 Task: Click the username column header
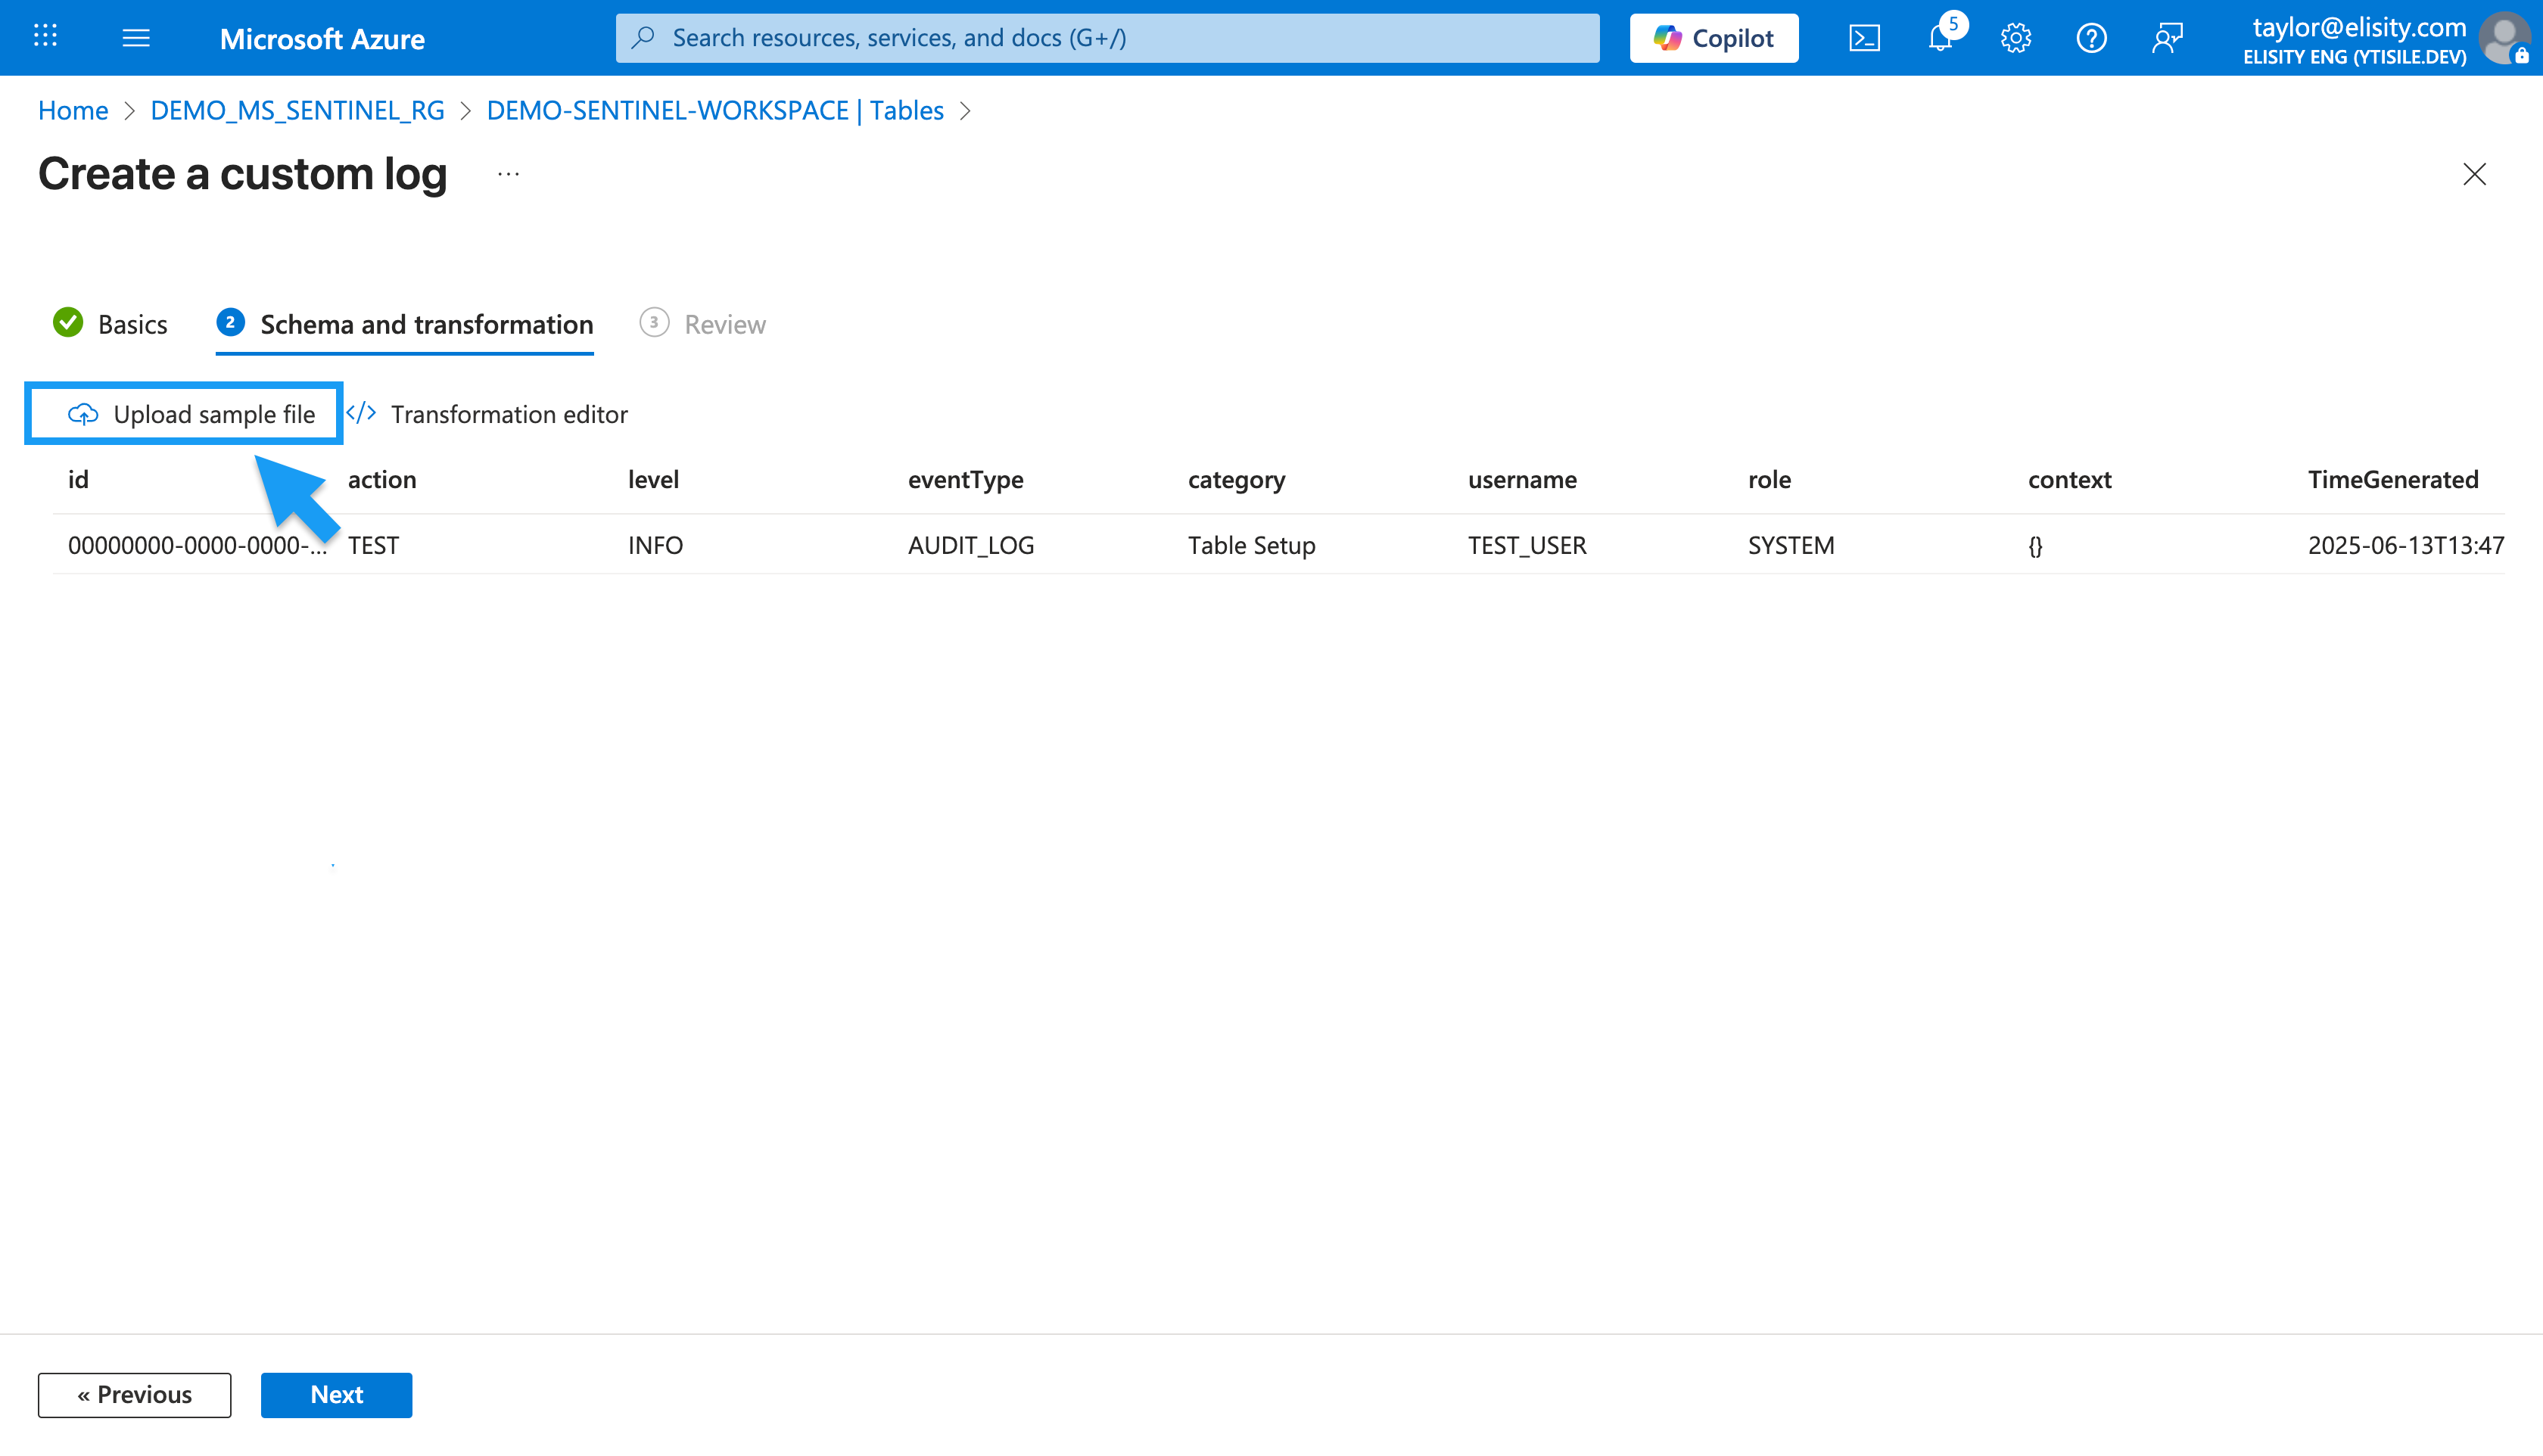pyautogui.click(x=1522, y=480)
